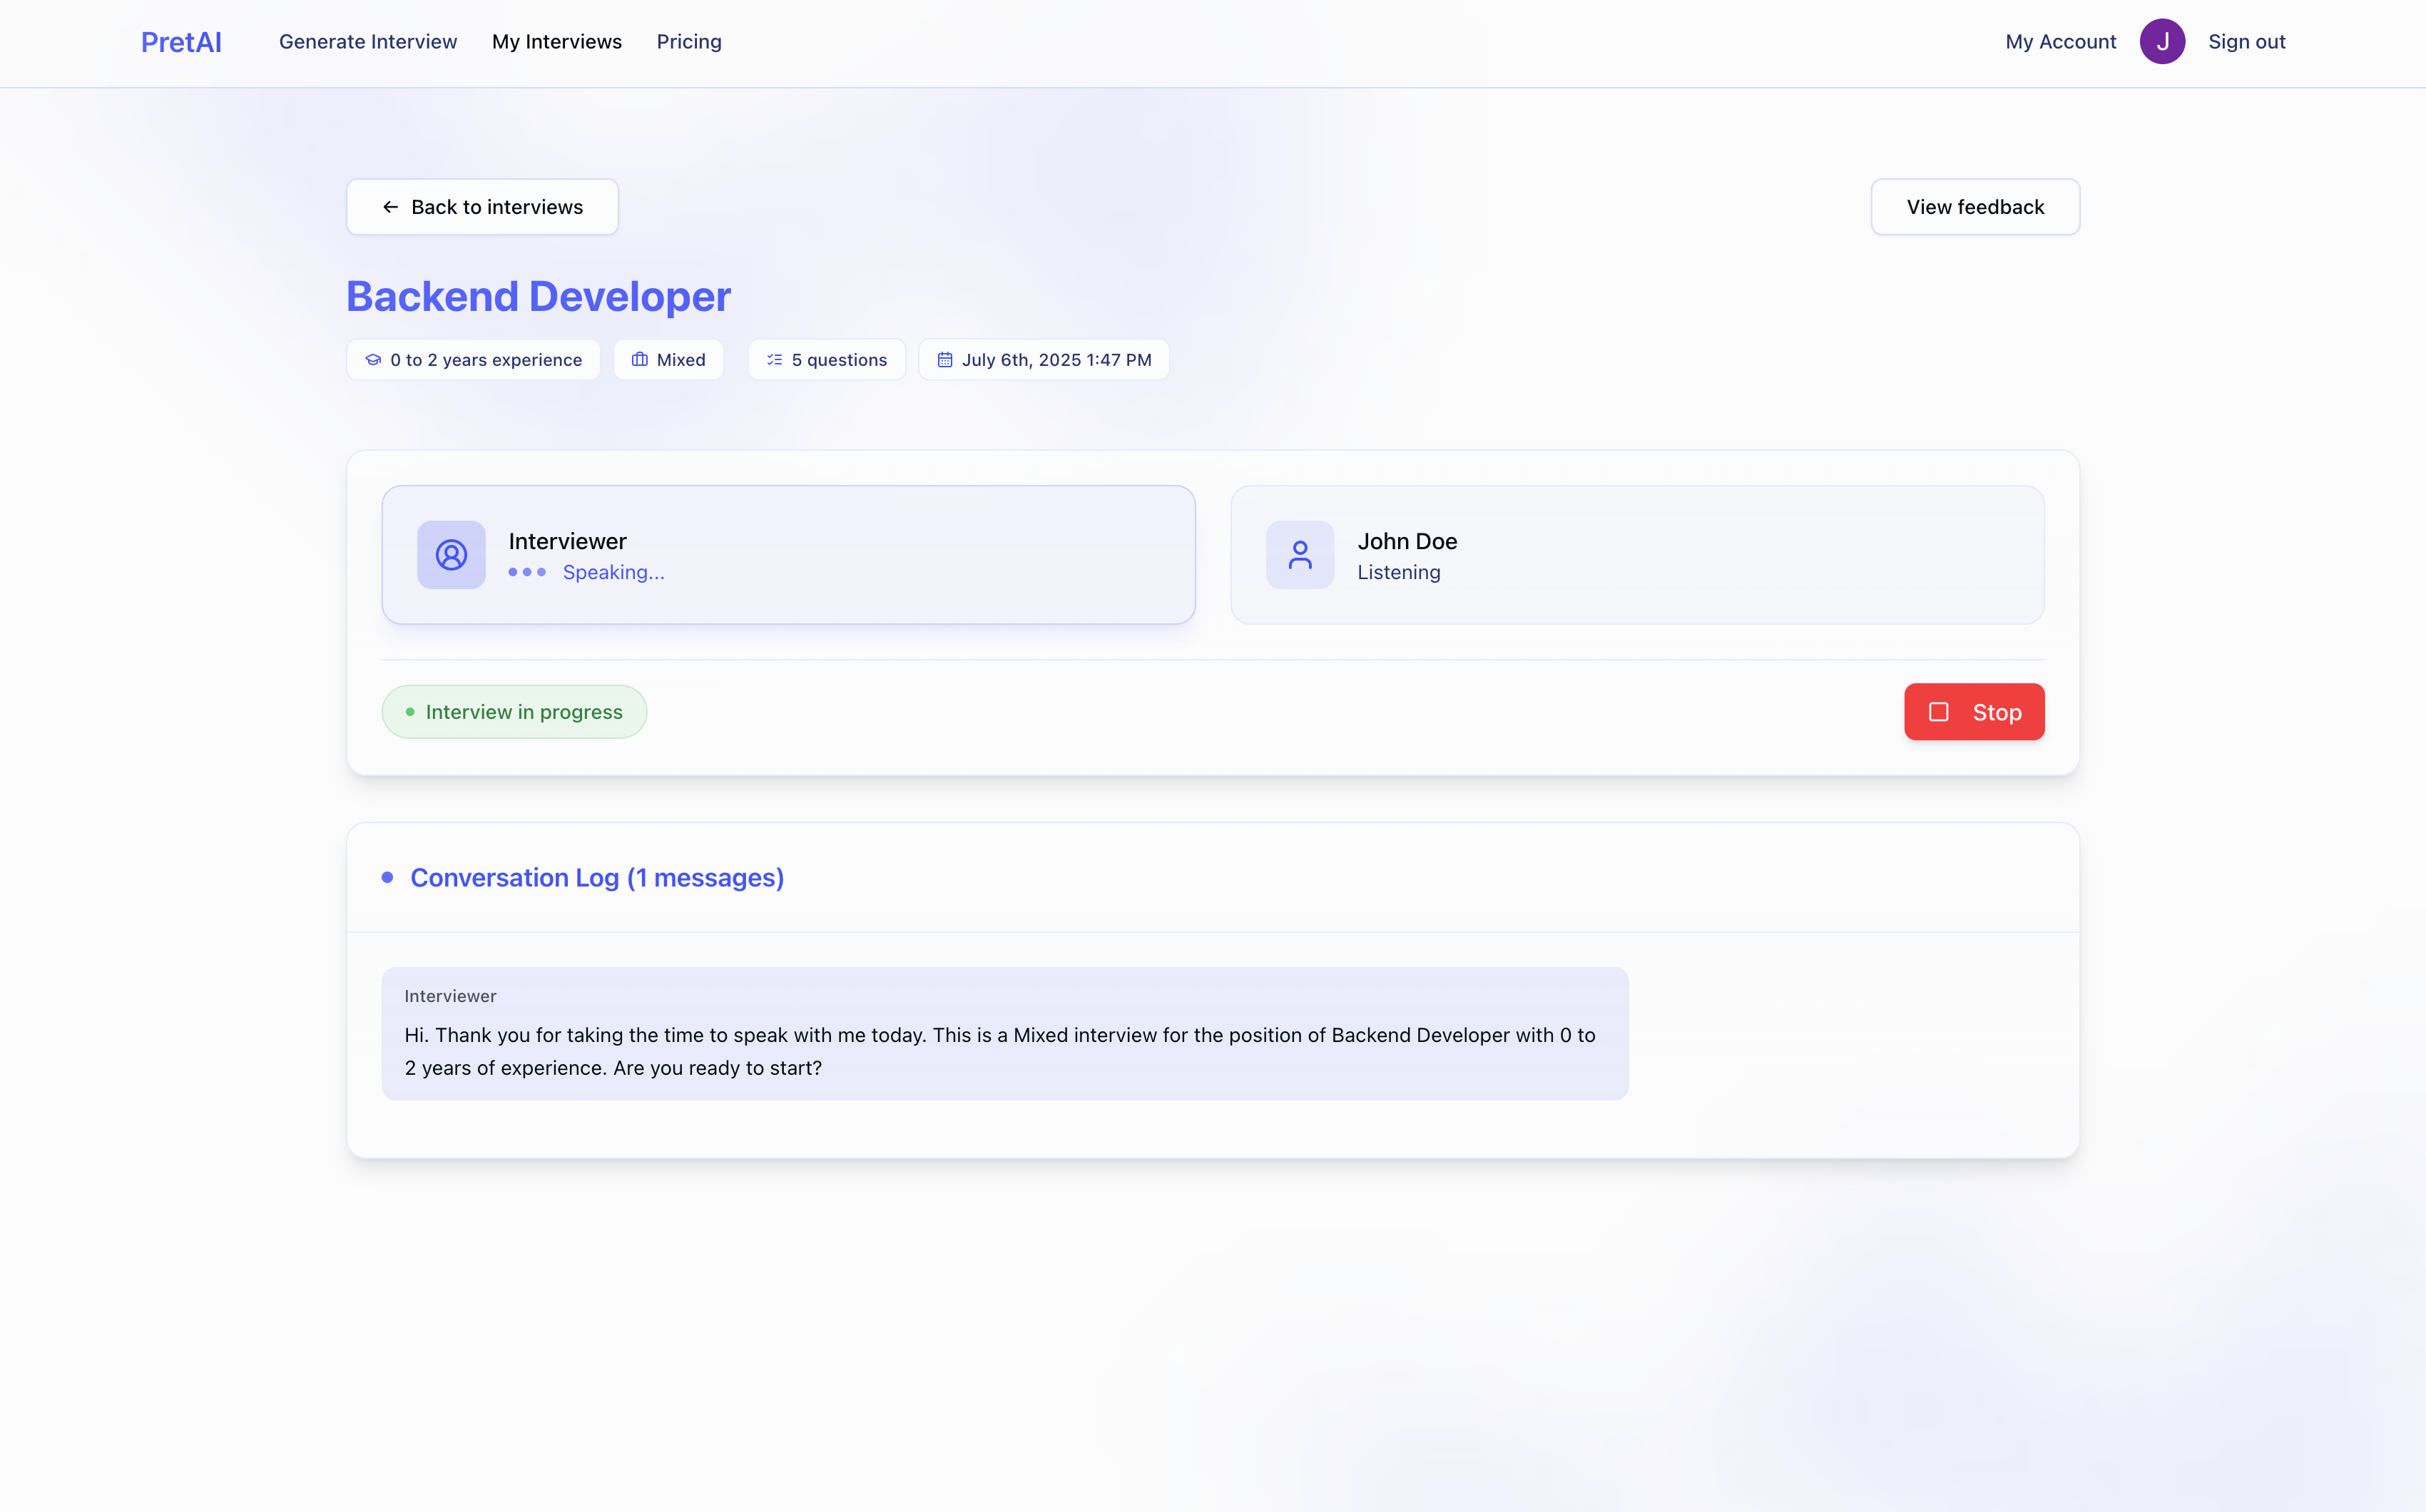Viewport: 2426px width, 1512px height.
Task: Click the John Doe user avatar icon
Action: (x=1300, y=555)
